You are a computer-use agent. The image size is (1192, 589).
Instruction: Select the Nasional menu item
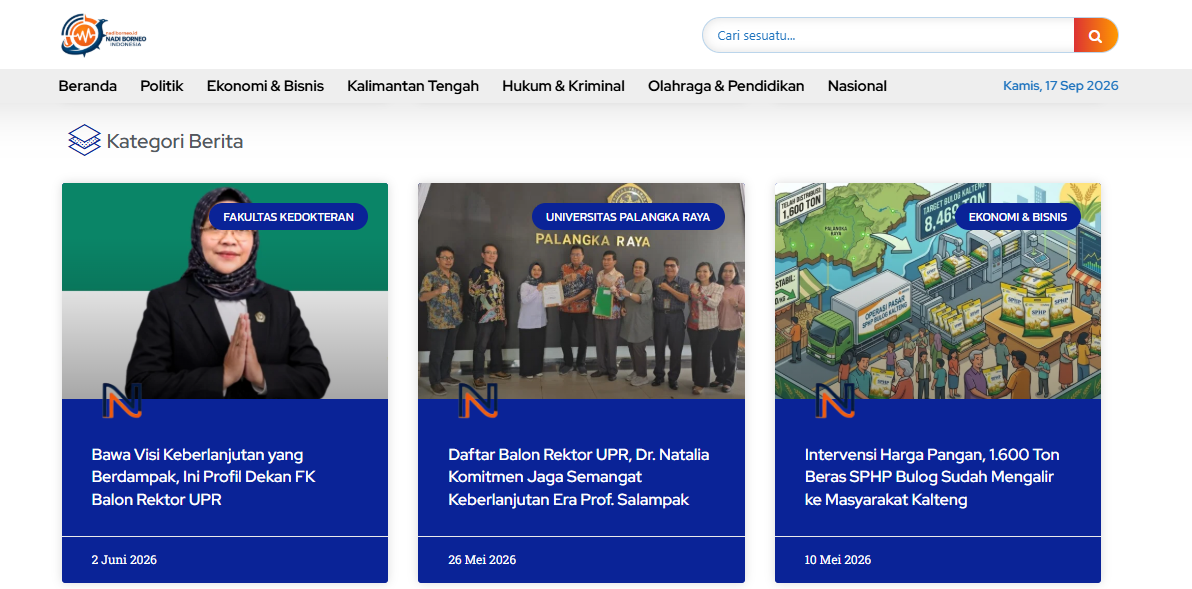pyautogui.click(x=857, y=86)
